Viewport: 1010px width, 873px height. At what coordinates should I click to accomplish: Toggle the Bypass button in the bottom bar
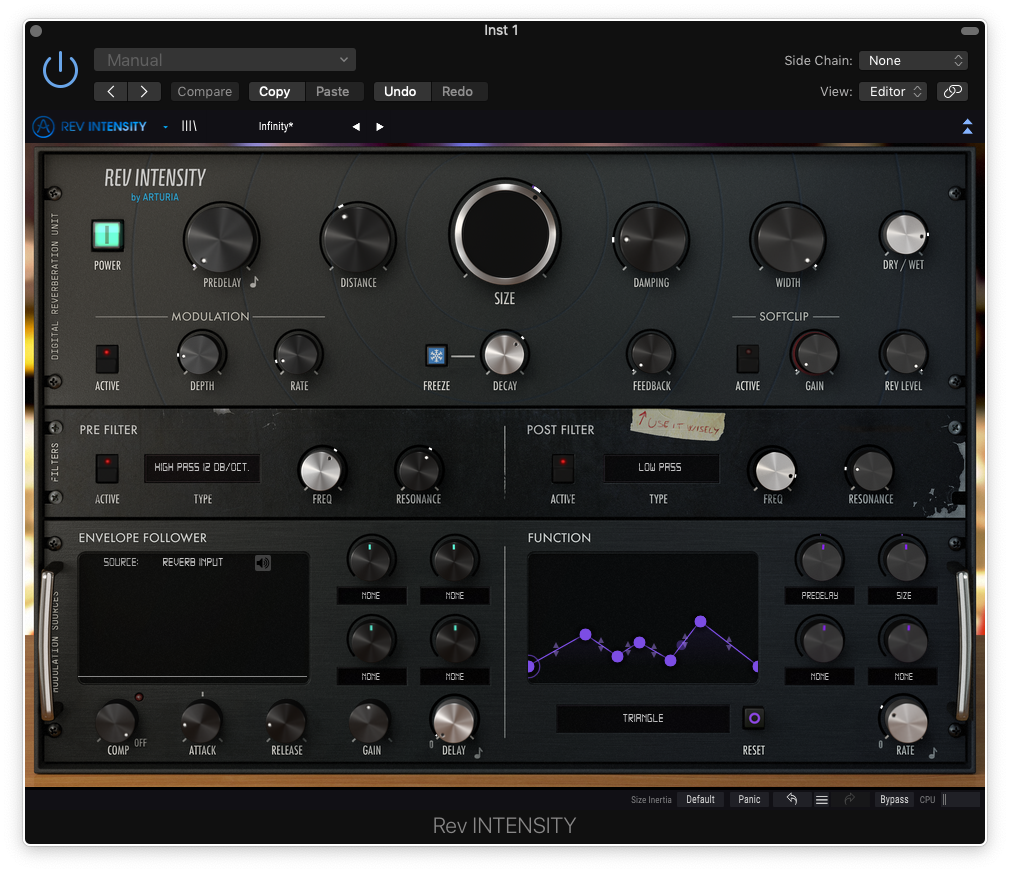[894, 800]
